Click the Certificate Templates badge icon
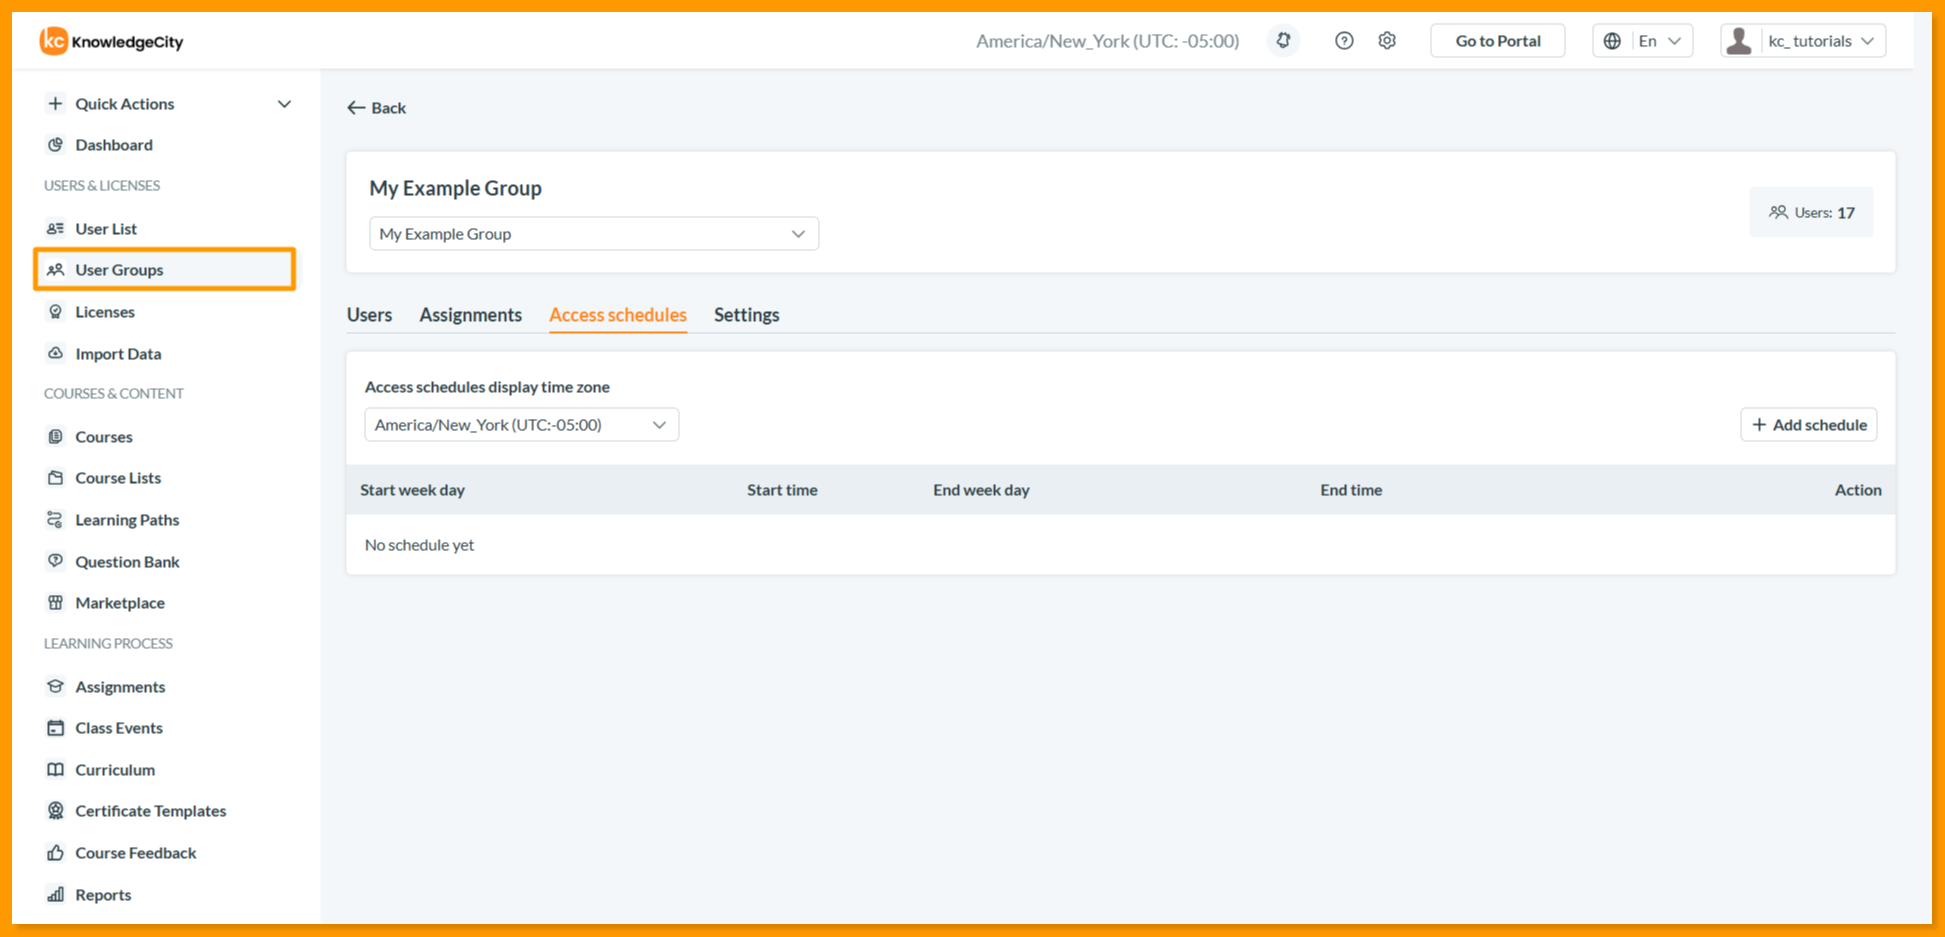The width and height of the screenshot is (1945, 937). click(55, 810)
